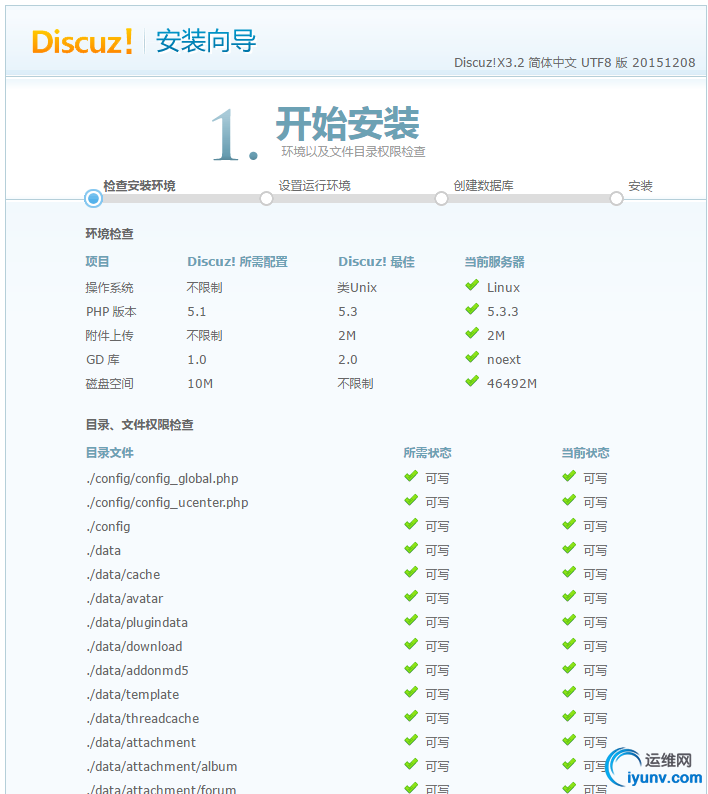Select the 安装 step marker
The image size is (708, 794).
(x=616, y=198)
